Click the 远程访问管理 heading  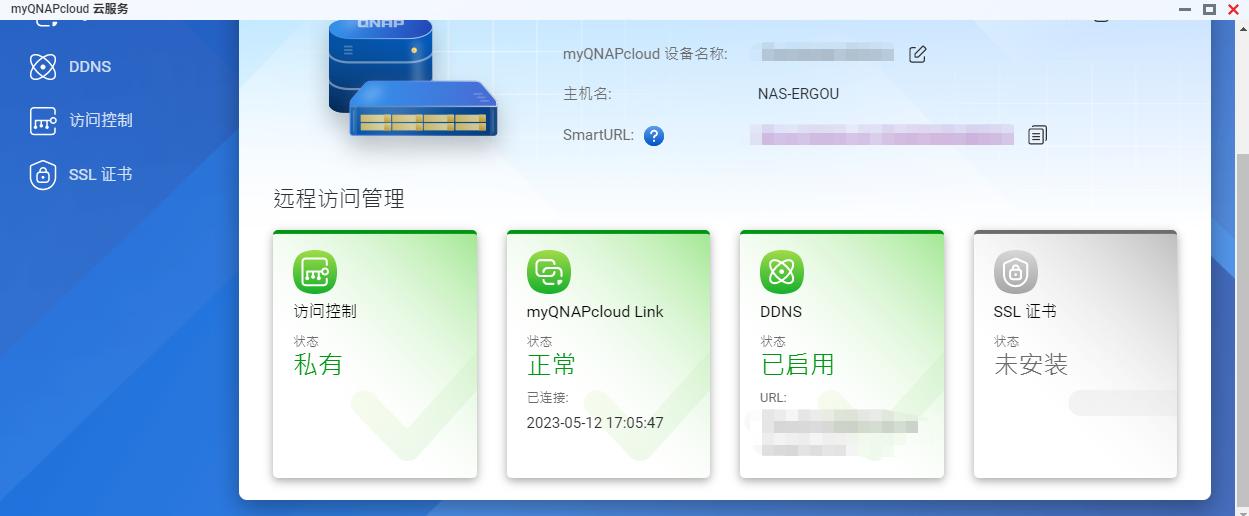pos(339,198)
